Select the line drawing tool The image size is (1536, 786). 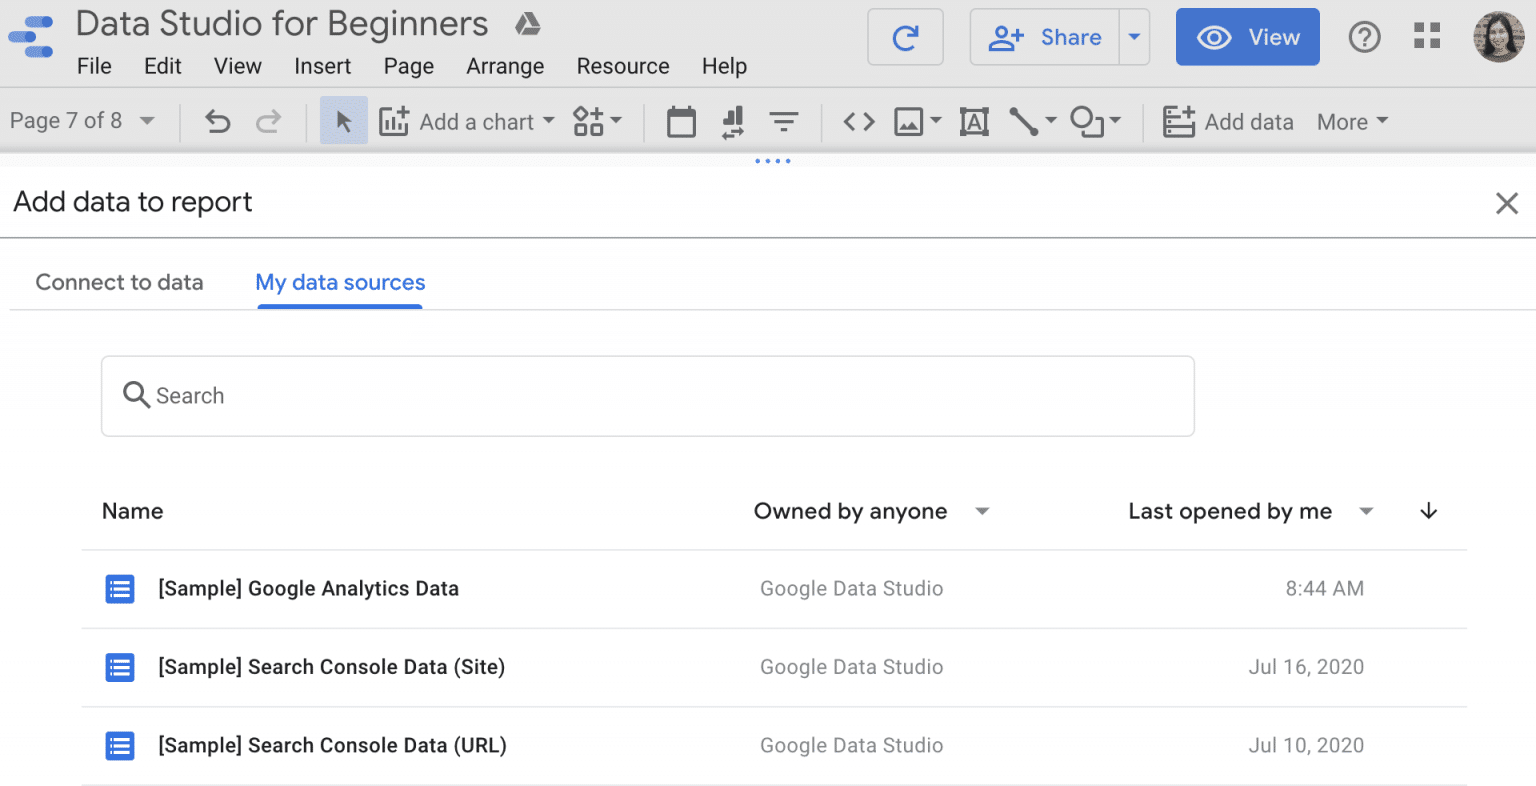[x=1022, y=121]
